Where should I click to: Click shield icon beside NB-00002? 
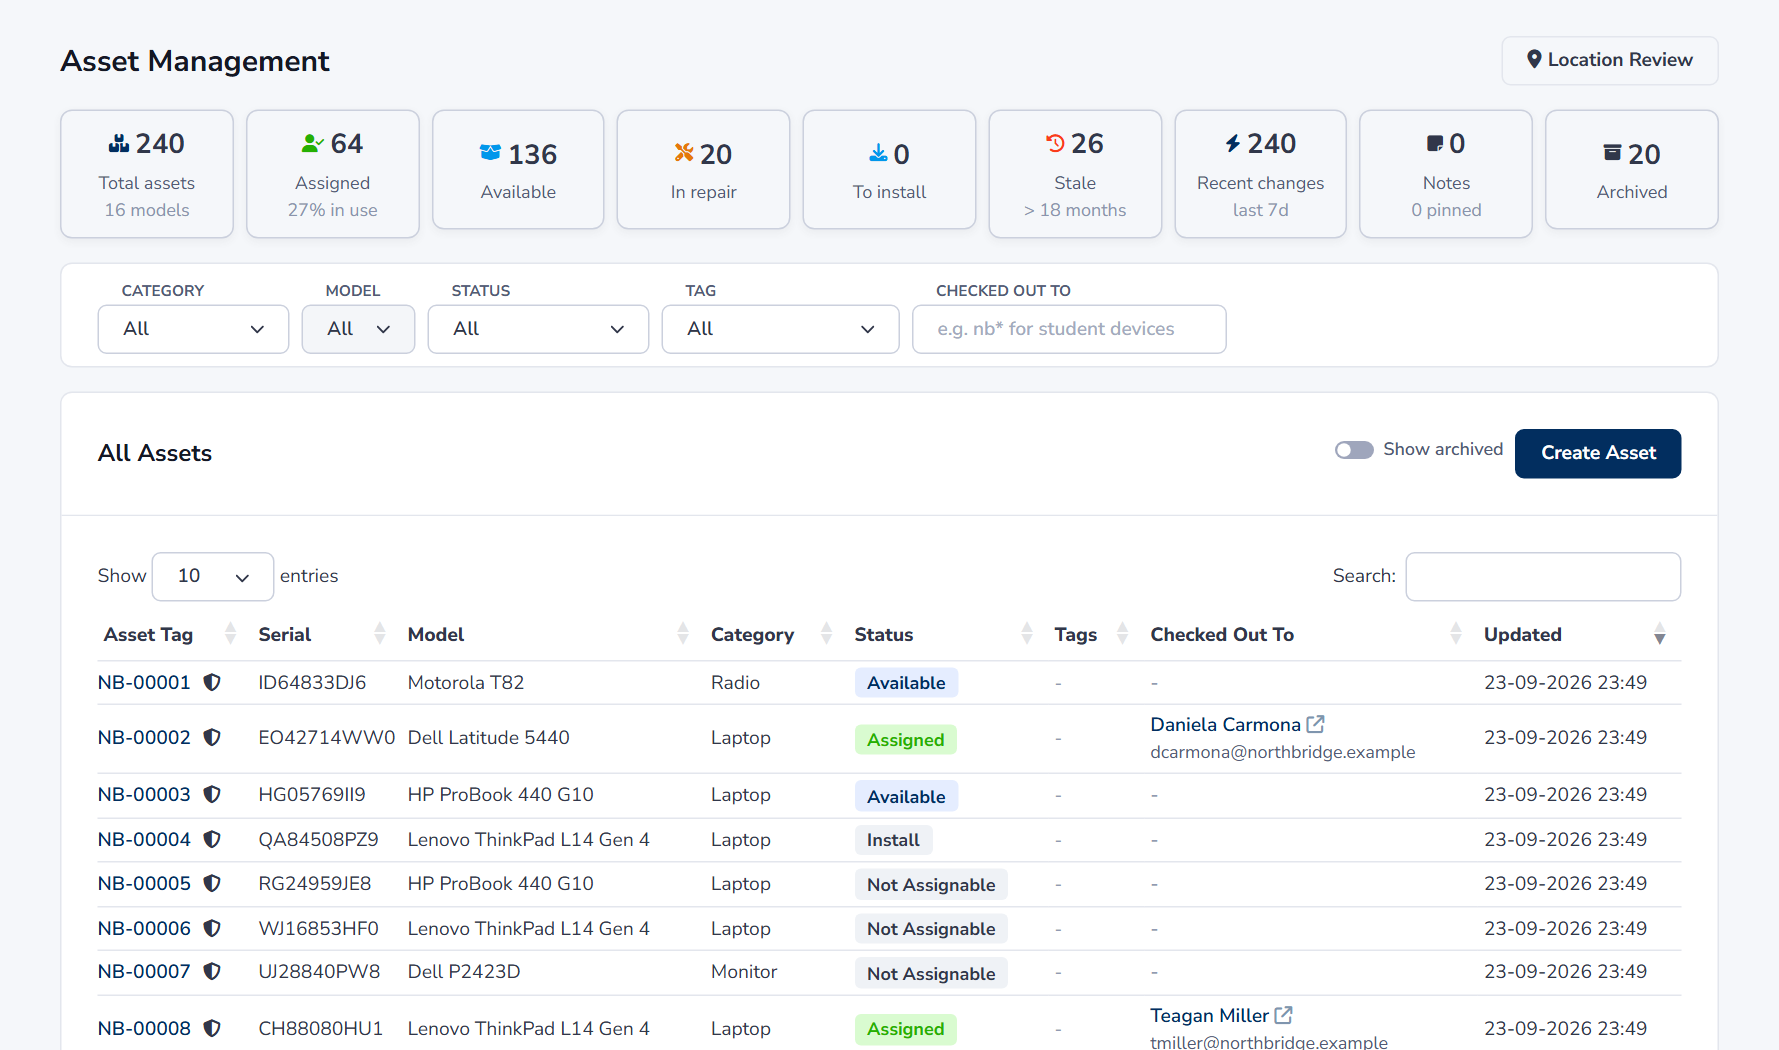click(212, 737)
